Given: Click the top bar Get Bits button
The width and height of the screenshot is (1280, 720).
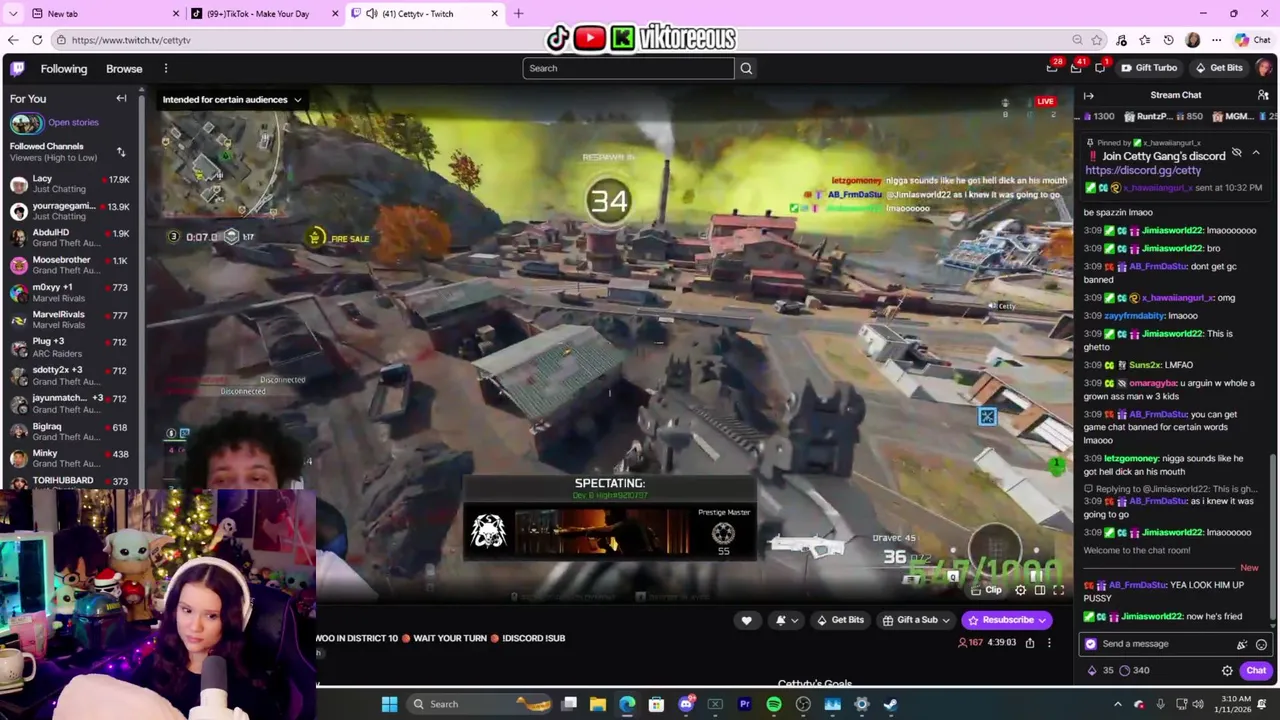Looking at the screenshot, I should click(1219, 68).
